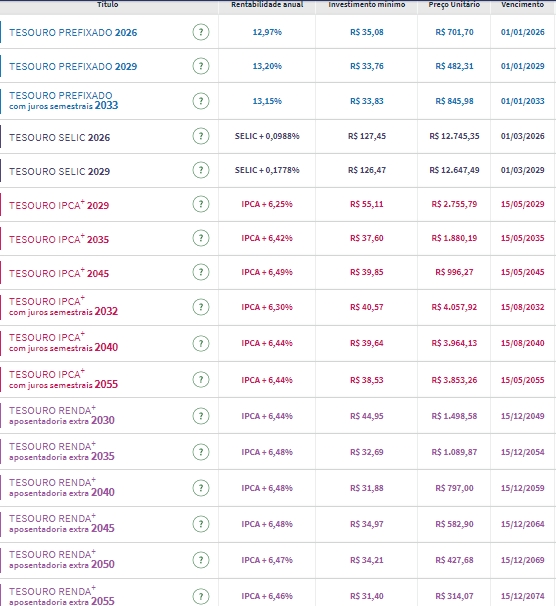This screenshot has height=606, width=556.
Task: Open help icon for Tesouro Prefixado 2026
Action: tap(201, 32)
